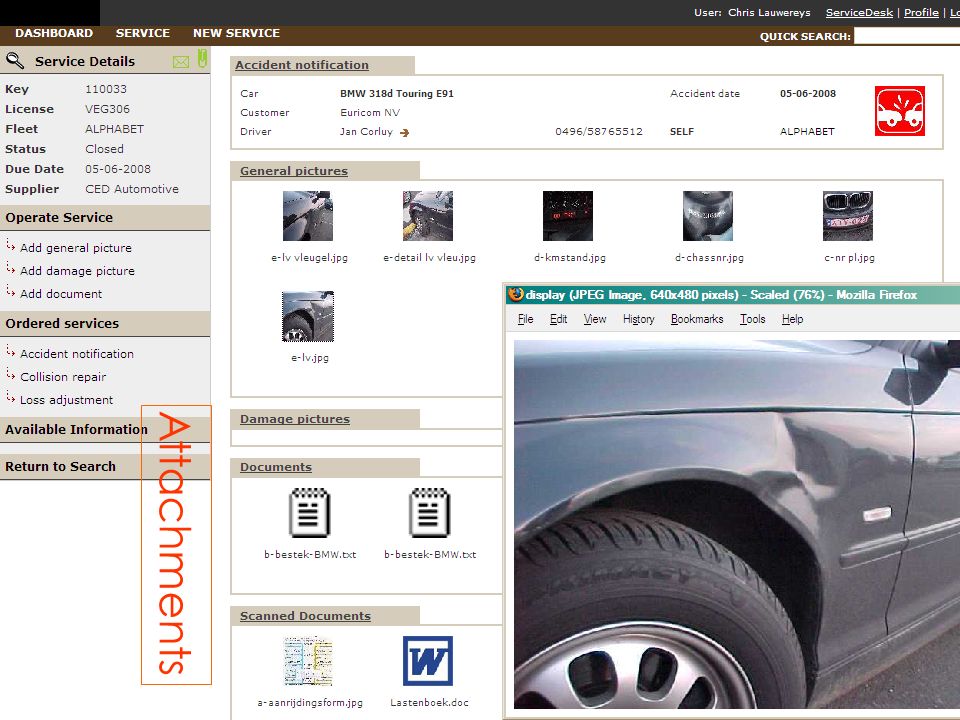Click the red car accident icon
The width and height of the screenshot is (960, 720).
point(899,111)
